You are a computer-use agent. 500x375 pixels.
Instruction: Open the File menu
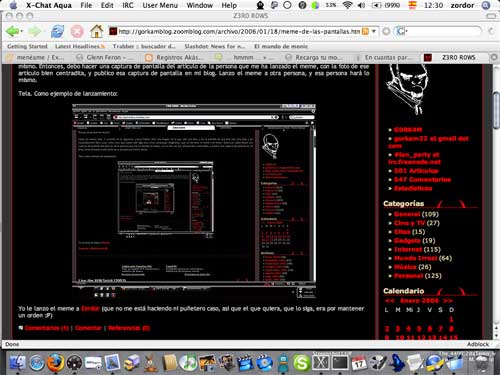click(x=86, y=5)
